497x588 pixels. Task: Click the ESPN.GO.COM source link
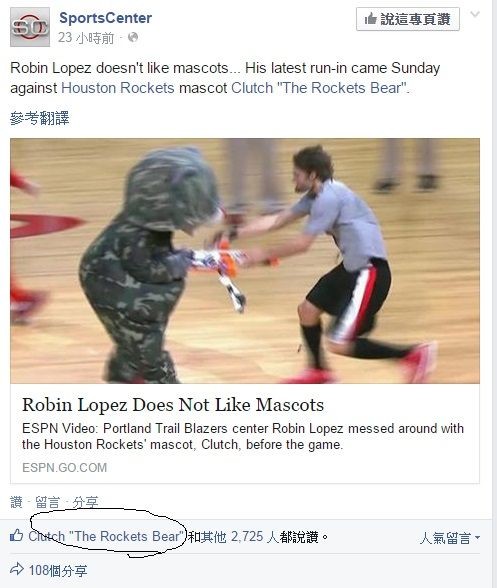(65, 468)
